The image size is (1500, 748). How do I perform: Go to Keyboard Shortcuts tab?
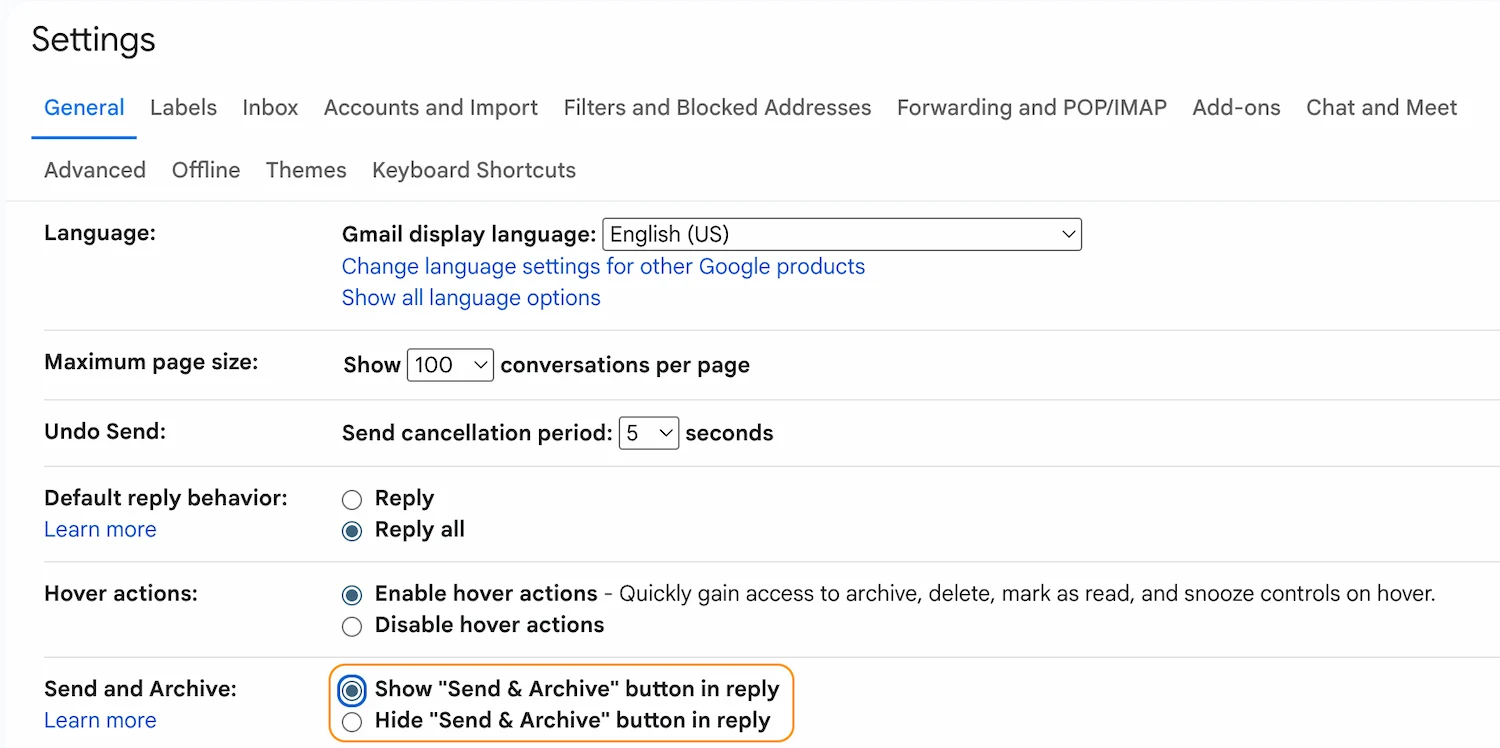tap(474, 170)
